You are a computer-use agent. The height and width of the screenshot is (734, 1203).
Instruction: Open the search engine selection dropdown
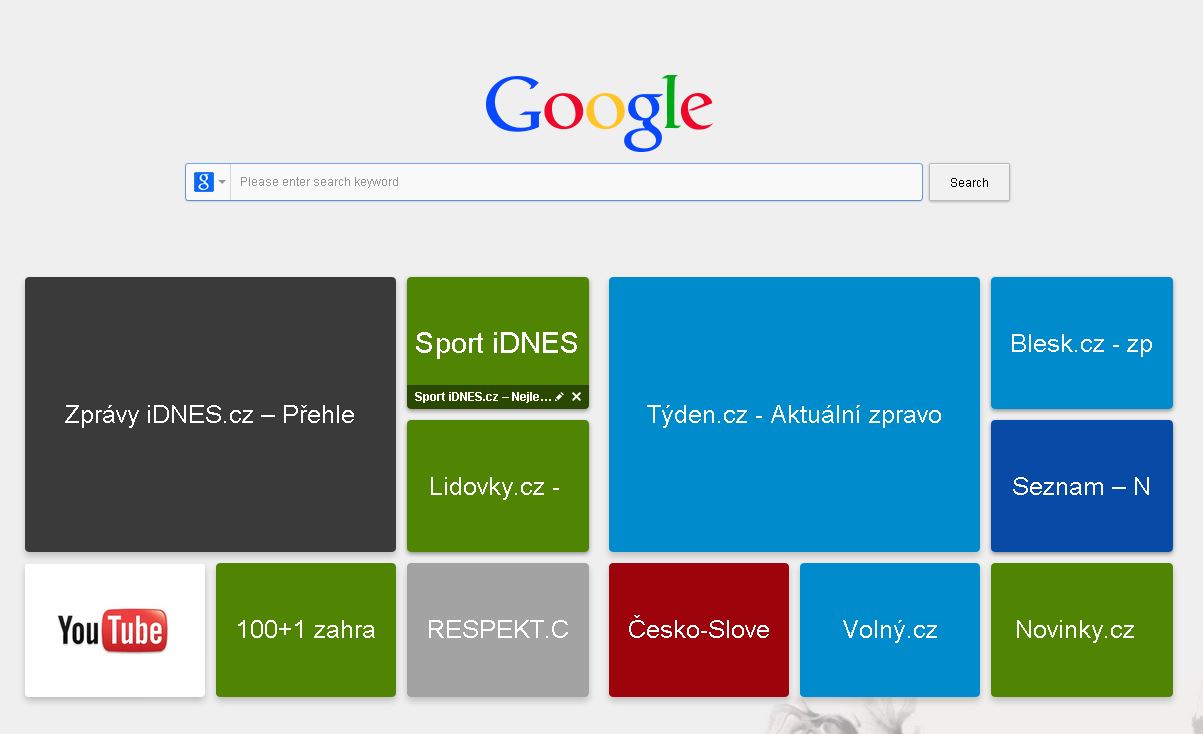click(221, 182)
